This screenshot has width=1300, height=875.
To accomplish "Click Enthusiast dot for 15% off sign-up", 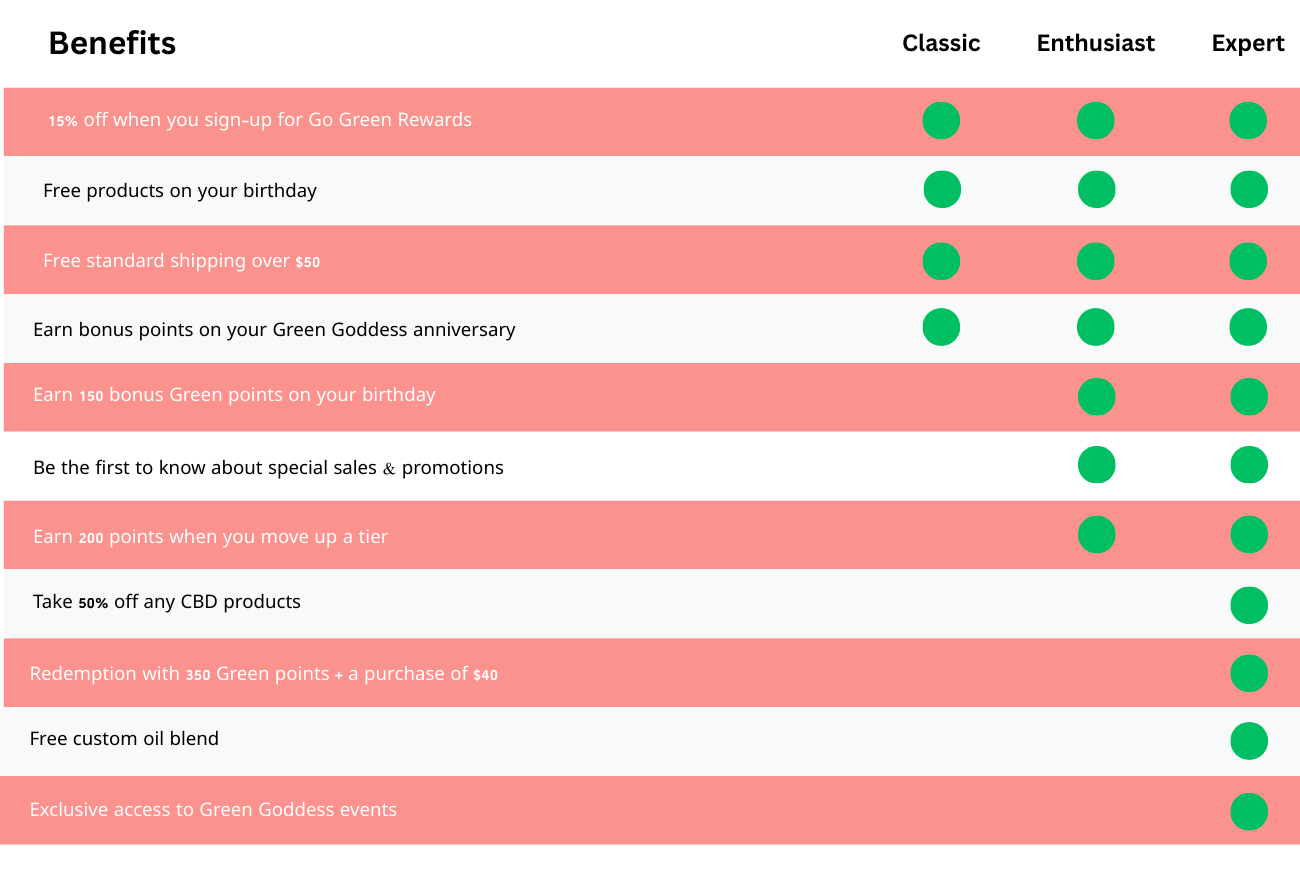I will point(1096,121).
